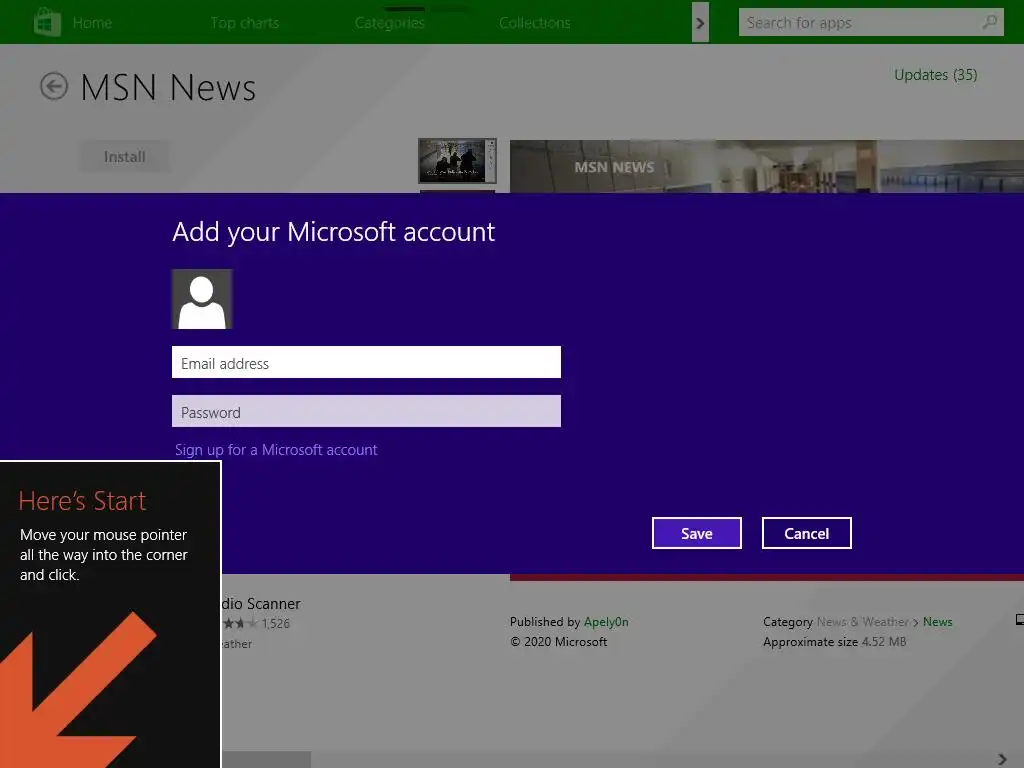Click the © 2020 Microsoft text
This screenshot has width=1024, height=768.
click(x=558, y=642)
